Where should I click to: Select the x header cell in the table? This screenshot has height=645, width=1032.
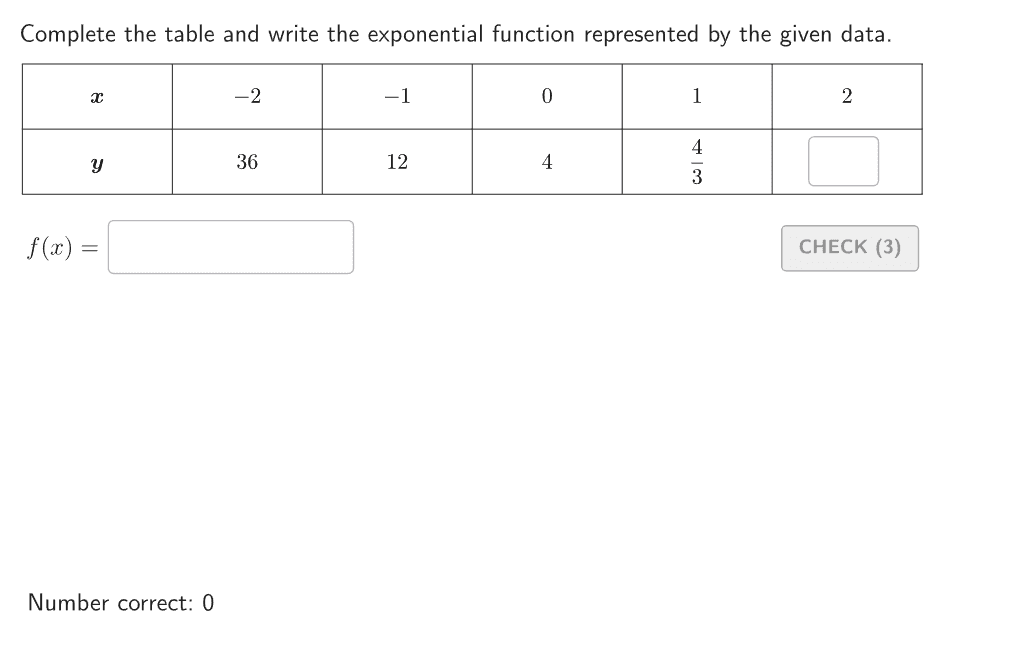[97, 97]
